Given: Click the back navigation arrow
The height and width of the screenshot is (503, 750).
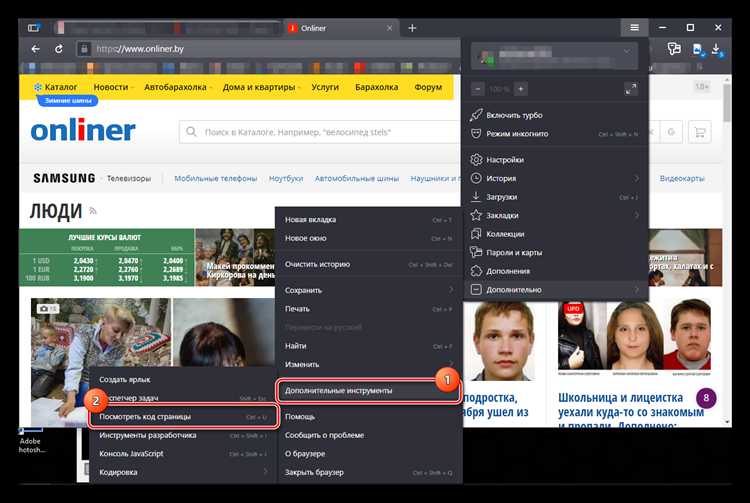Looking at the screenshot, I should [x=35, y=49].
